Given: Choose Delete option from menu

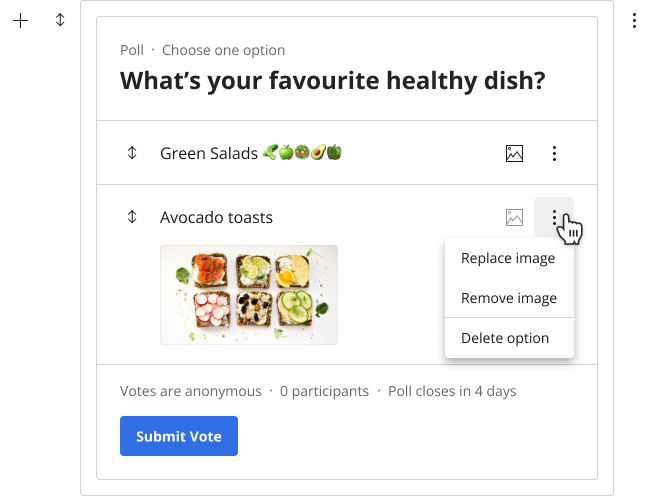Looking at the screenshot, I should tap(505, 338).
